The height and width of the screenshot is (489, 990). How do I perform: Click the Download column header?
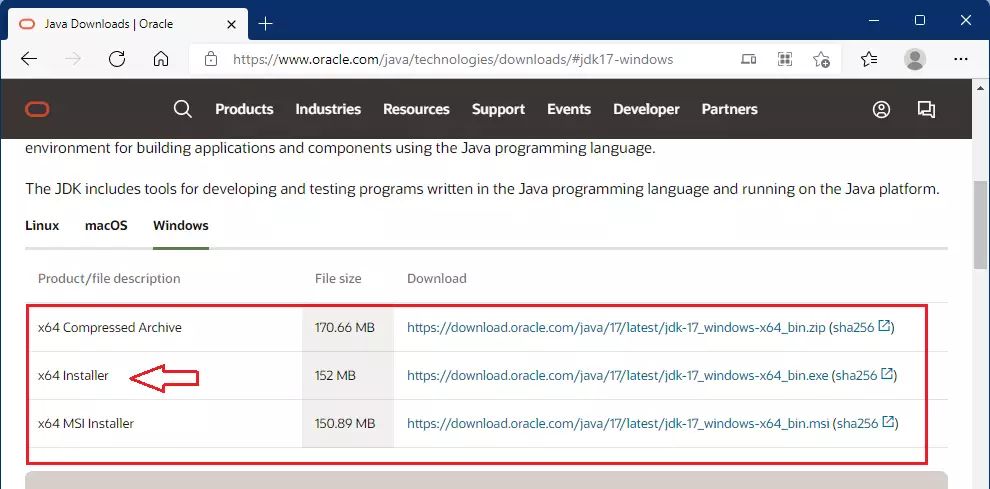437,279
